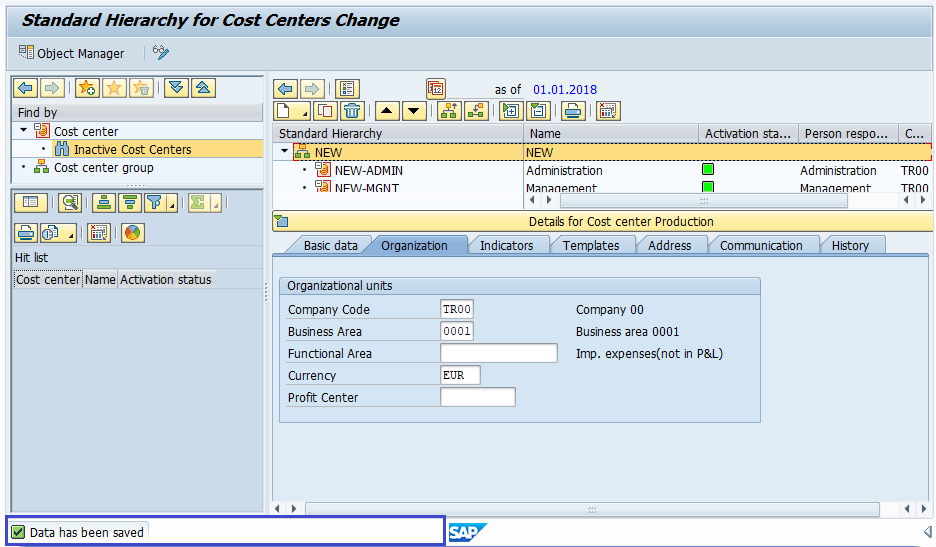Click the hierarchy Delete trash icon

352,111
